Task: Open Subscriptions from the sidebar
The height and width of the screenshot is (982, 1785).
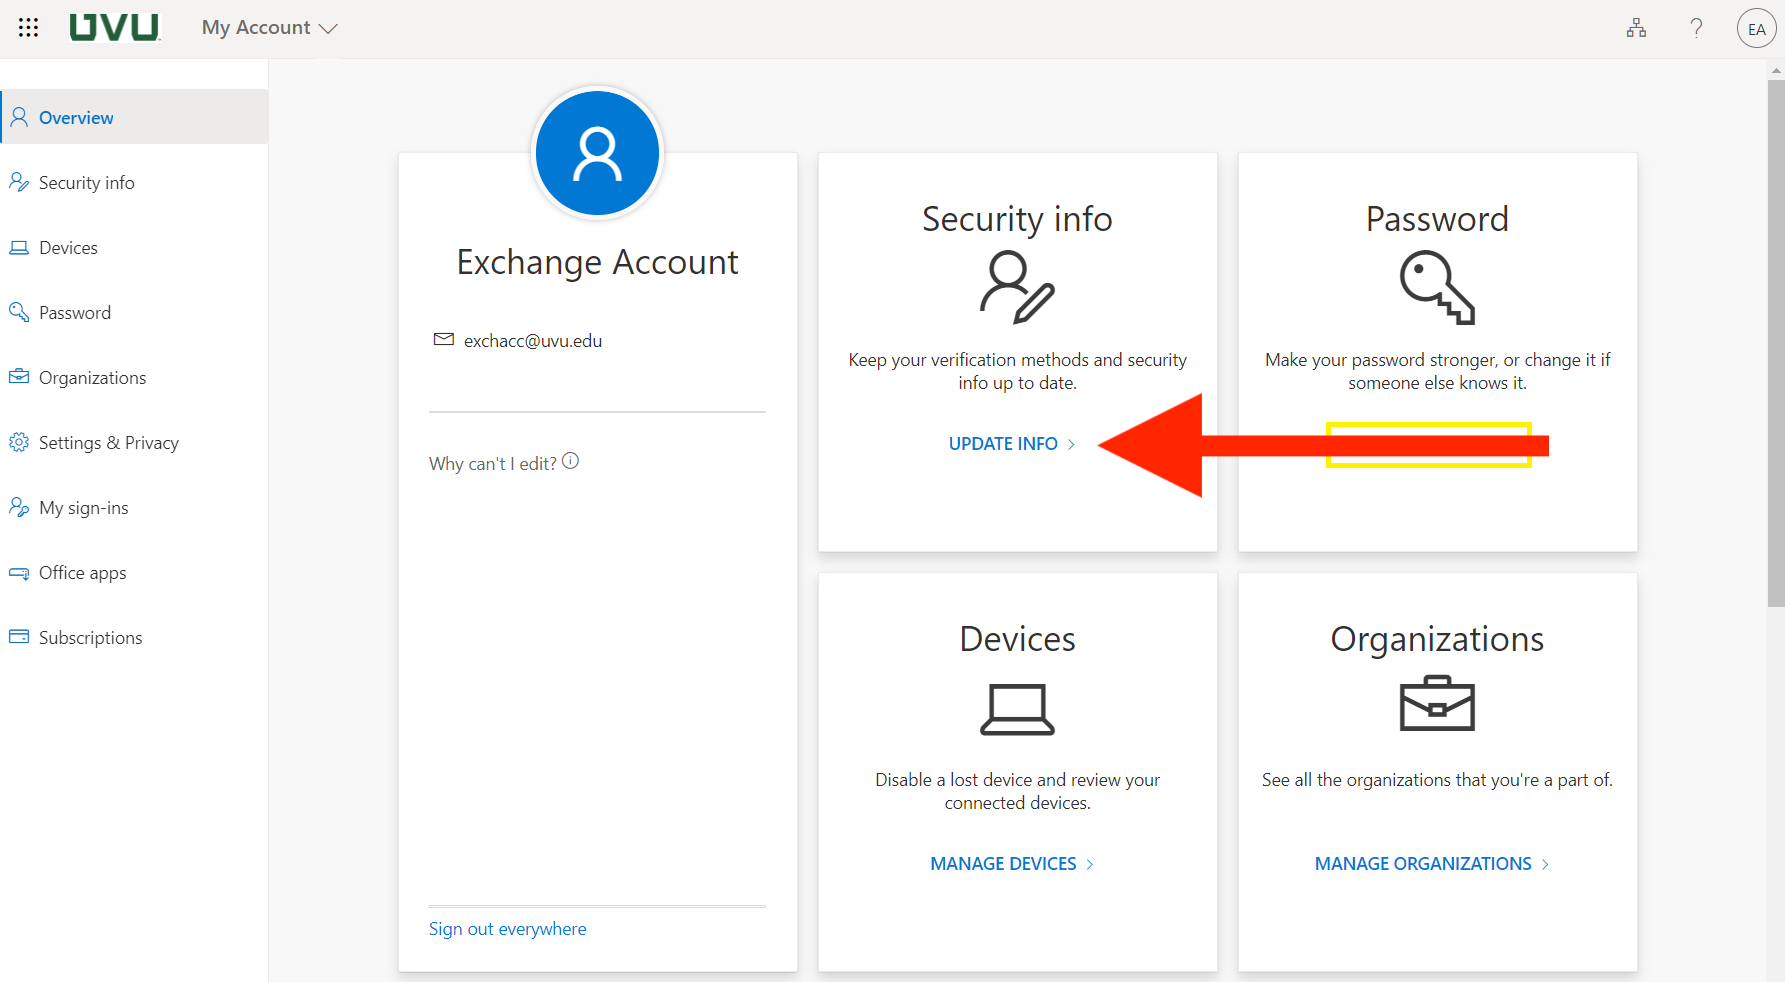Action: click(90, 637)
